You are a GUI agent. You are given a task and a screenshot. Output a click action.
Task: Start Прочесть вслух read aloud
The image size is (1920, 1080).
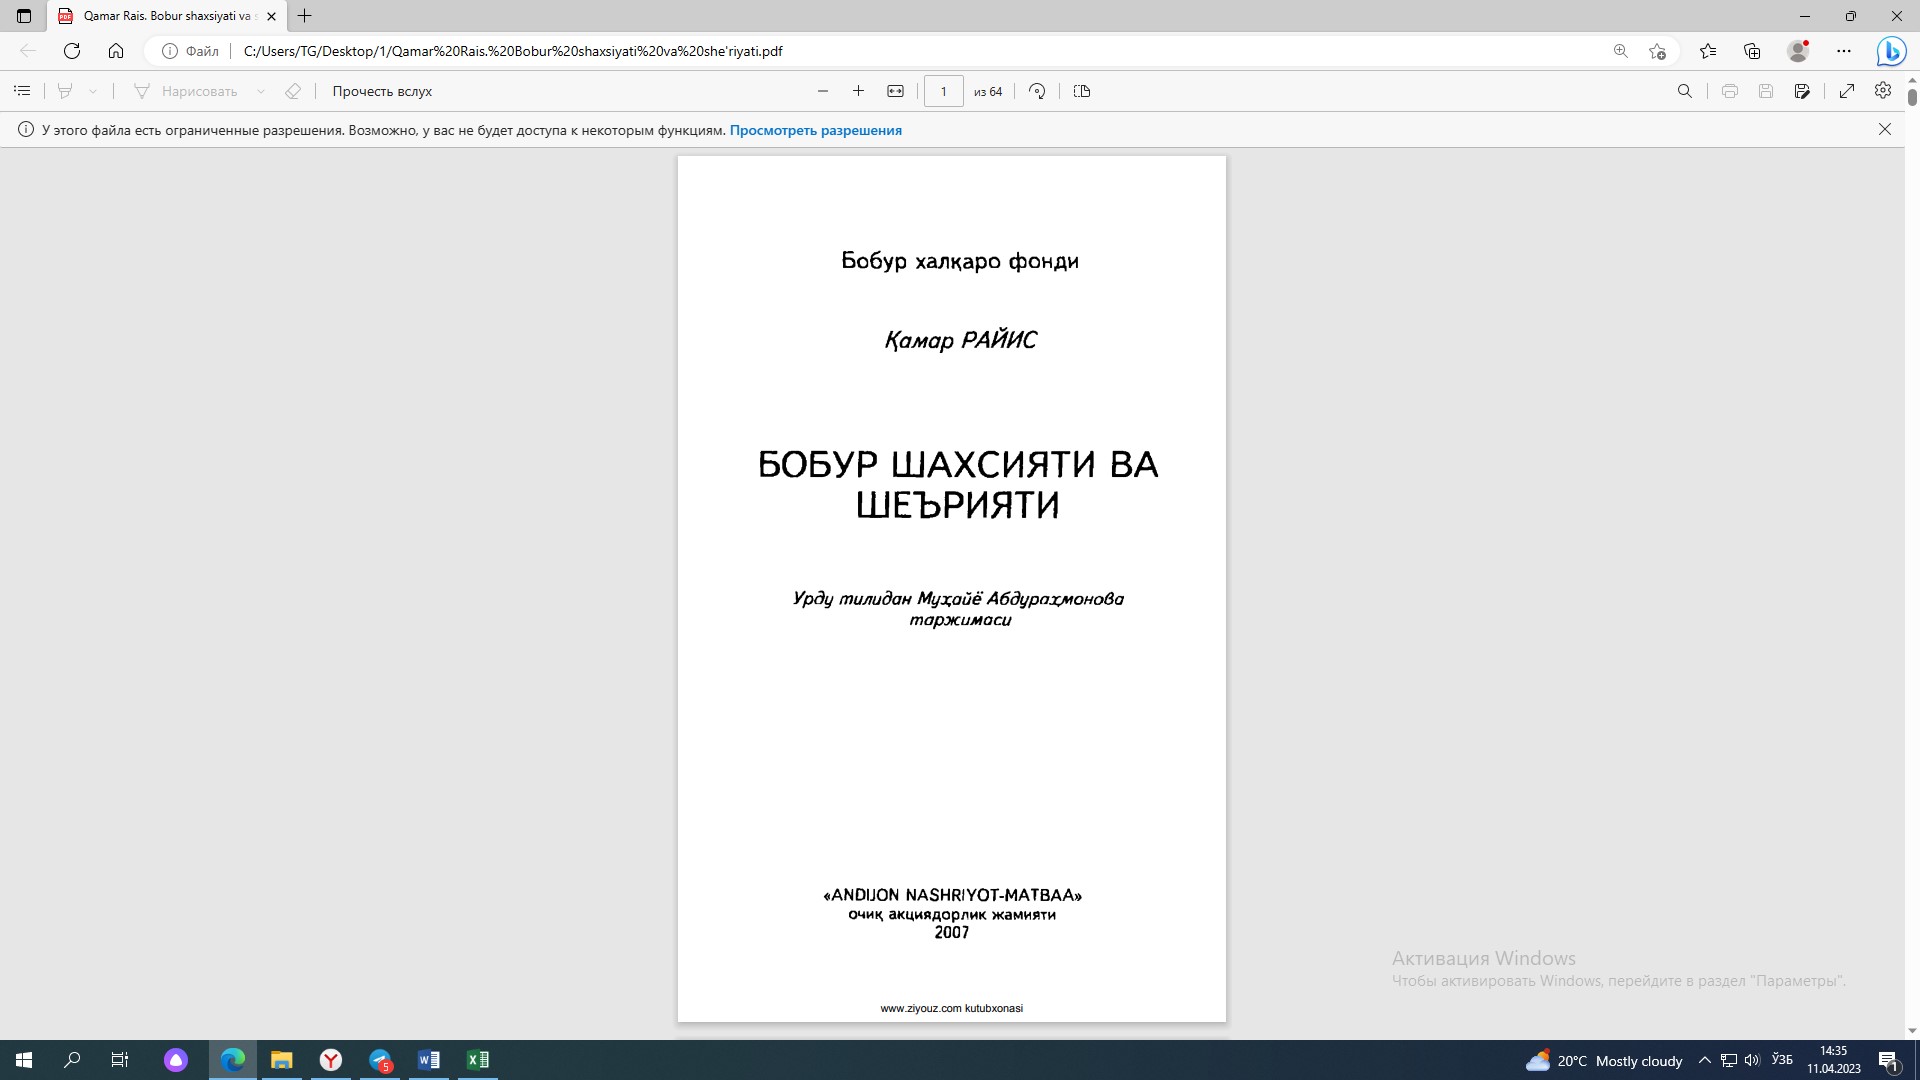(x=380, y=91)
